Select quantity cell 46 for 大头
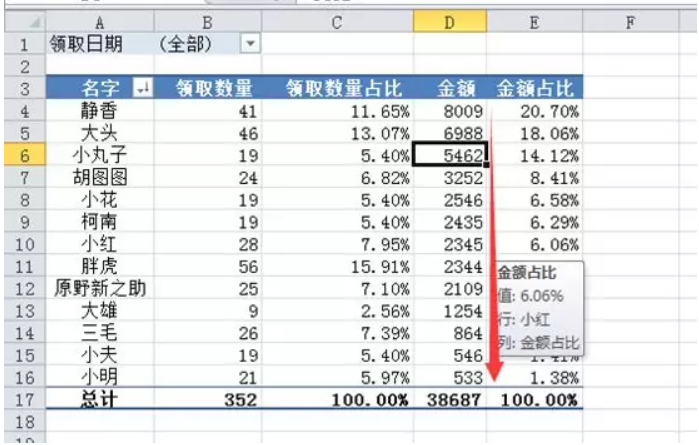Image resolution: width=699 pixels, height=445 pixels. pos(208,133)
